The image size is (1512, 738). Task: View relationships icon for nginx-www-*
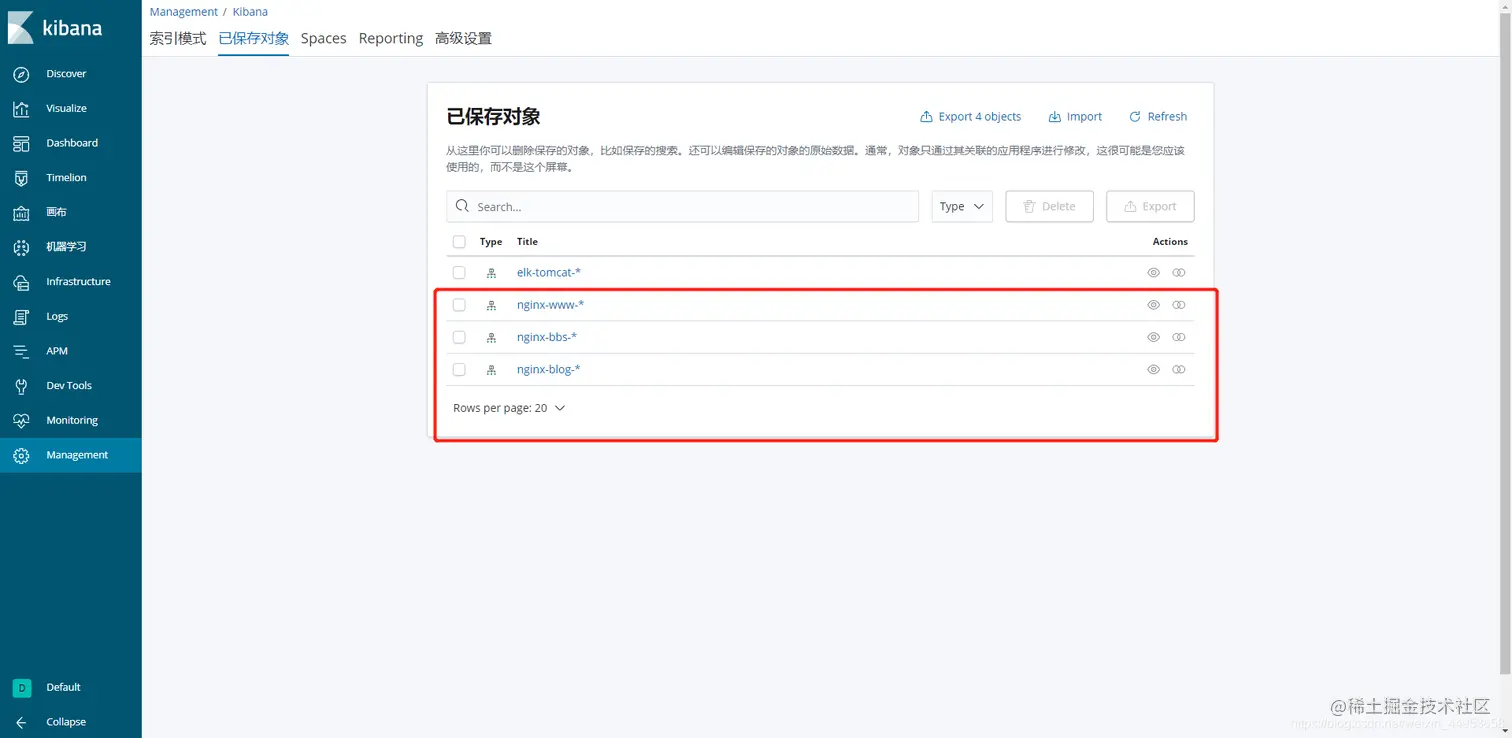tap(1179, 305)
